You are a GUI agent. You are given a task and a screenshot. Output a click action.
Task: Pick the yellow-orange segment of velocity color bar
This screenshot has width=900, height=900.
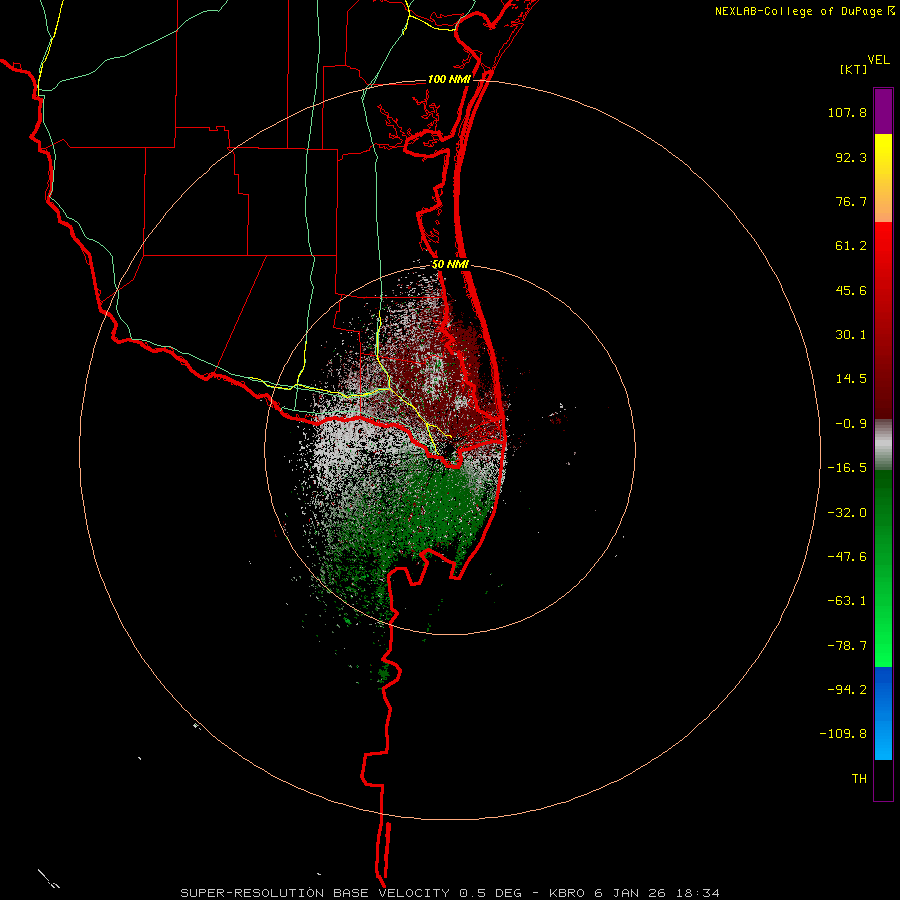click(883, 178)
